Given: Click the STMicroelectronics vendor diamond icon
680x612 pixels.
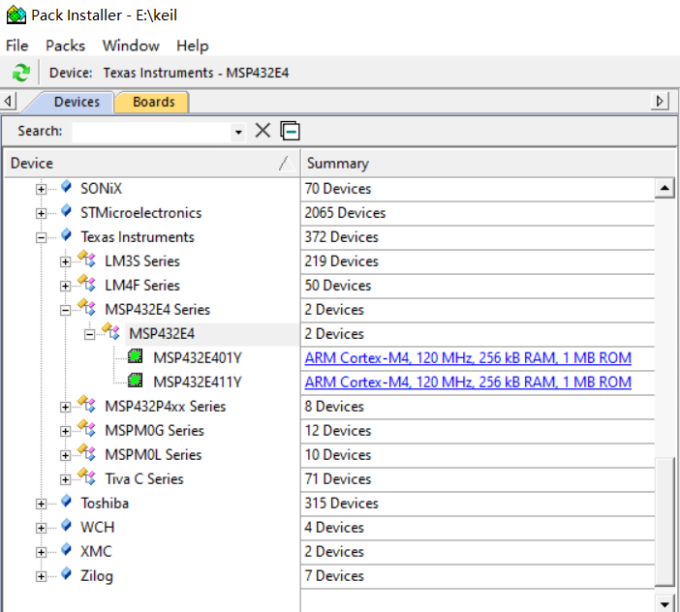Looking at the screenshot, I should [66, 212].
